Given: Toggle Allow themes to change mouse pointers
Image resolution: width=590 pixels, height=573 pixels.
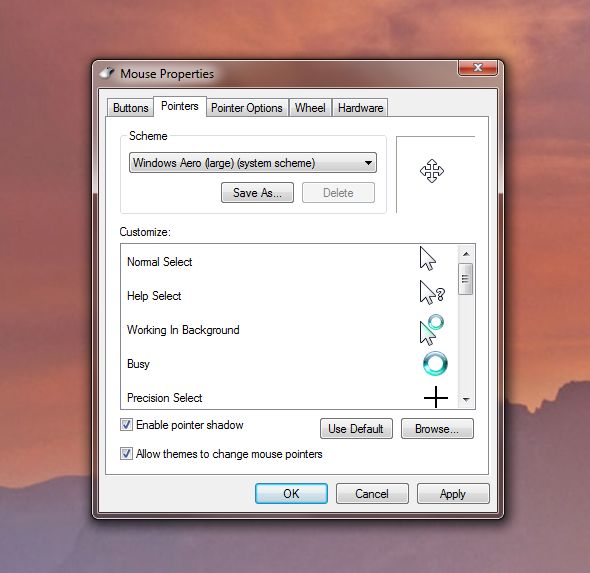Looking at the screenshot, I should 126,453.
